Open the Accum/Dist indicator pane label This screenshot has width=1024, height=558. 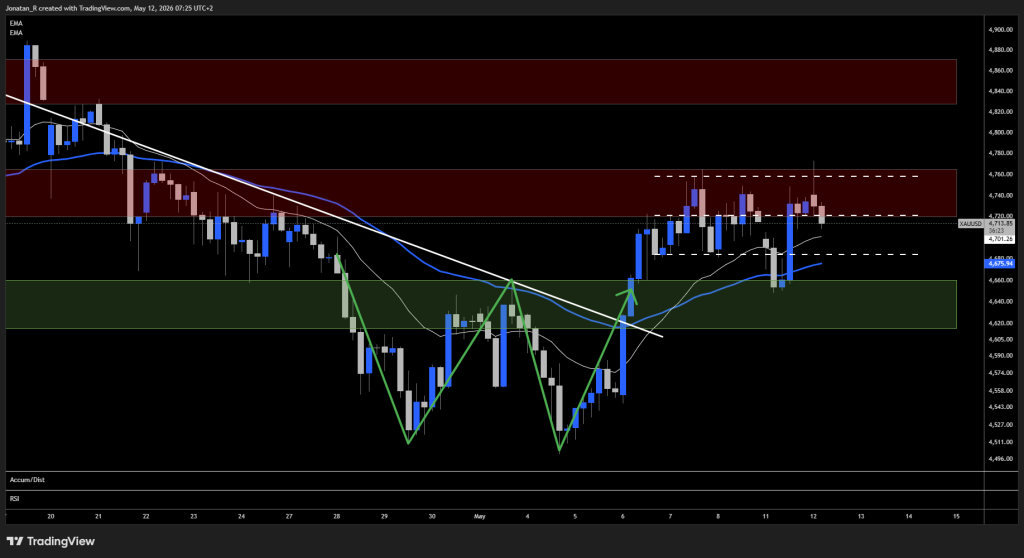(x=27, y=480)
